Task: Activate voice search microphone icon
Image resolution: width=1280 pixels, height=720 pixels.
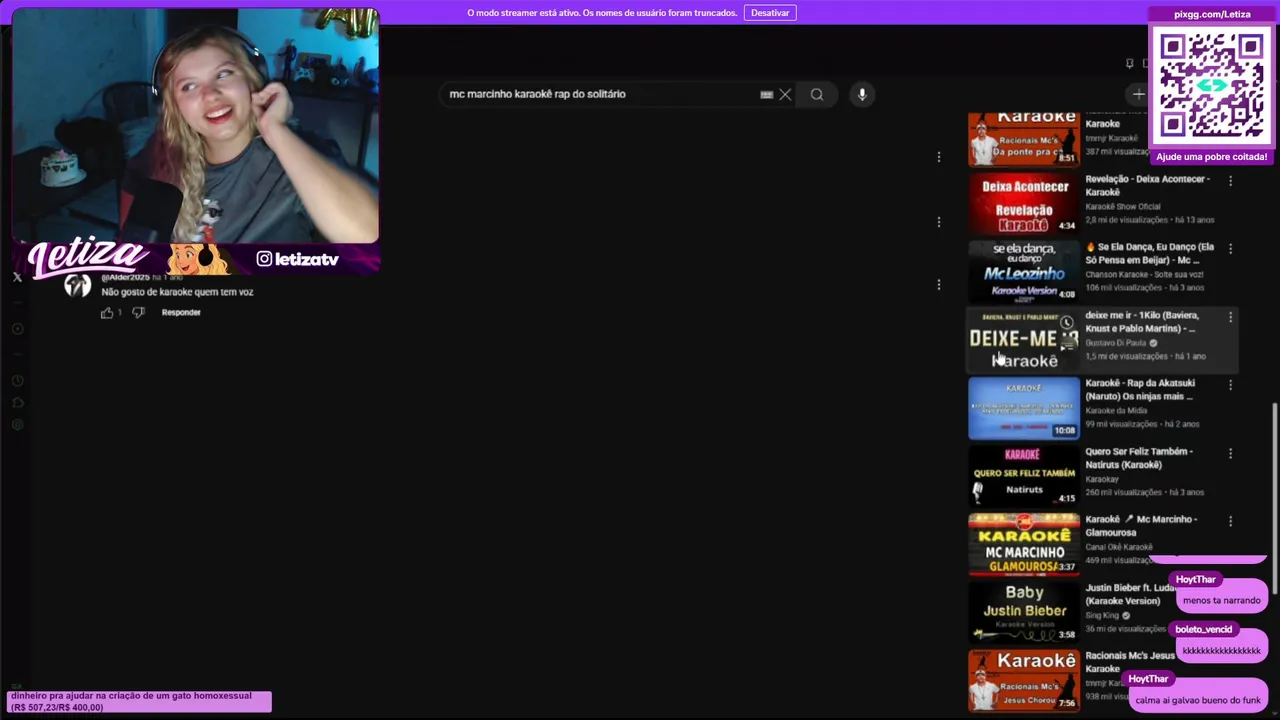Action: tap(862, 94)
